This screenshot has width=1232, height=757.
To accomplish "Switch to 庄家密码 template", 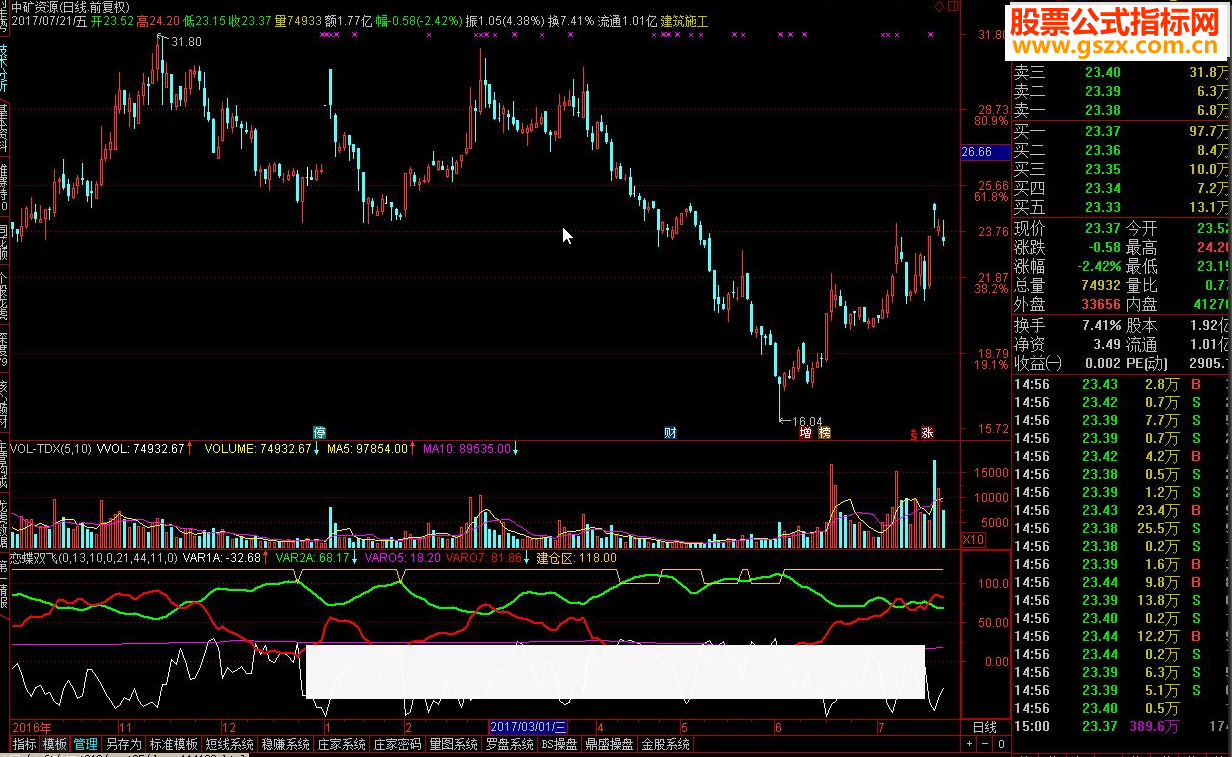I will 397,744.
